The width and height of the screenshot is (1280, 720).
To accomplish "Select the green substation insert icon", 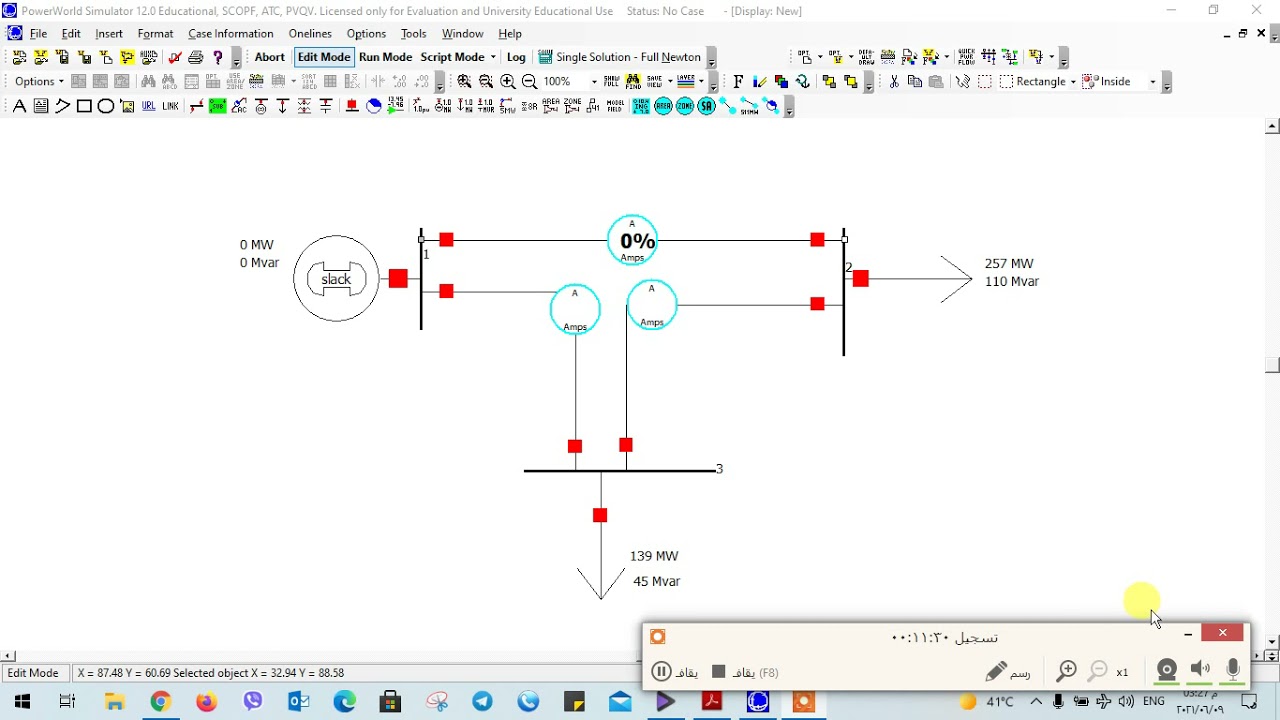I will point(217,106).
